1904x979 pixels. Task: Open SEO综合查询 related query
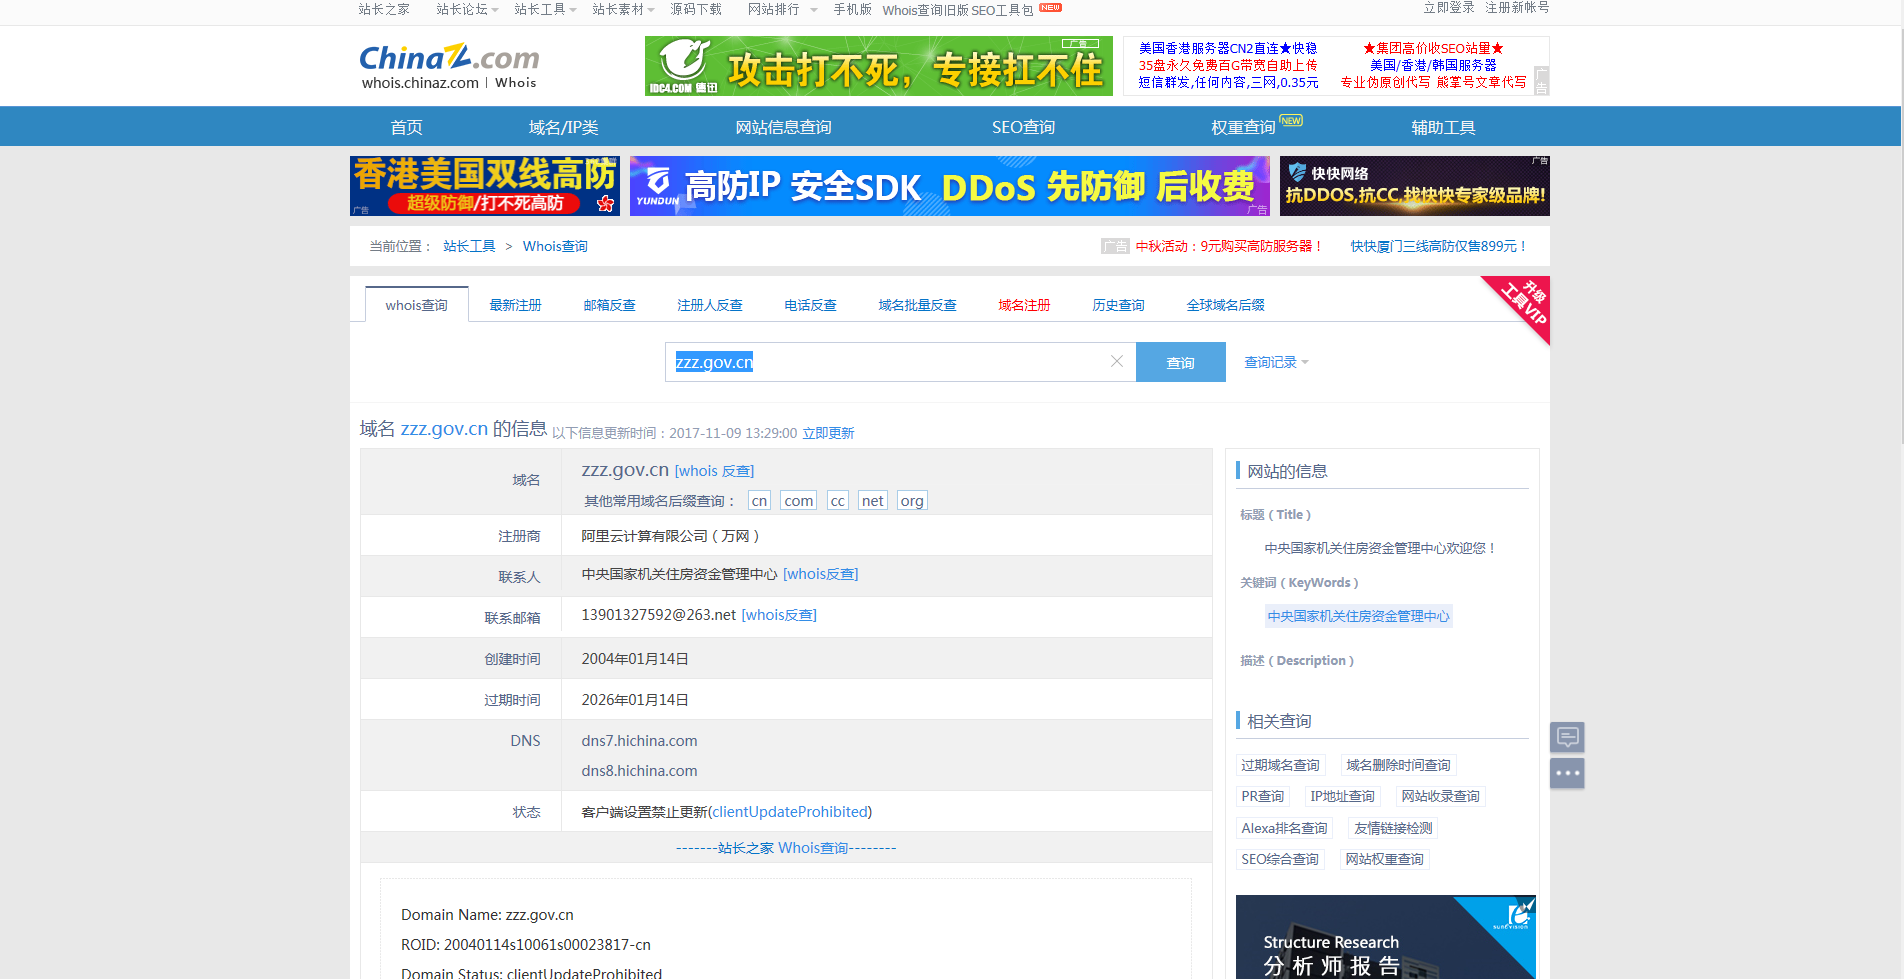1280,859
